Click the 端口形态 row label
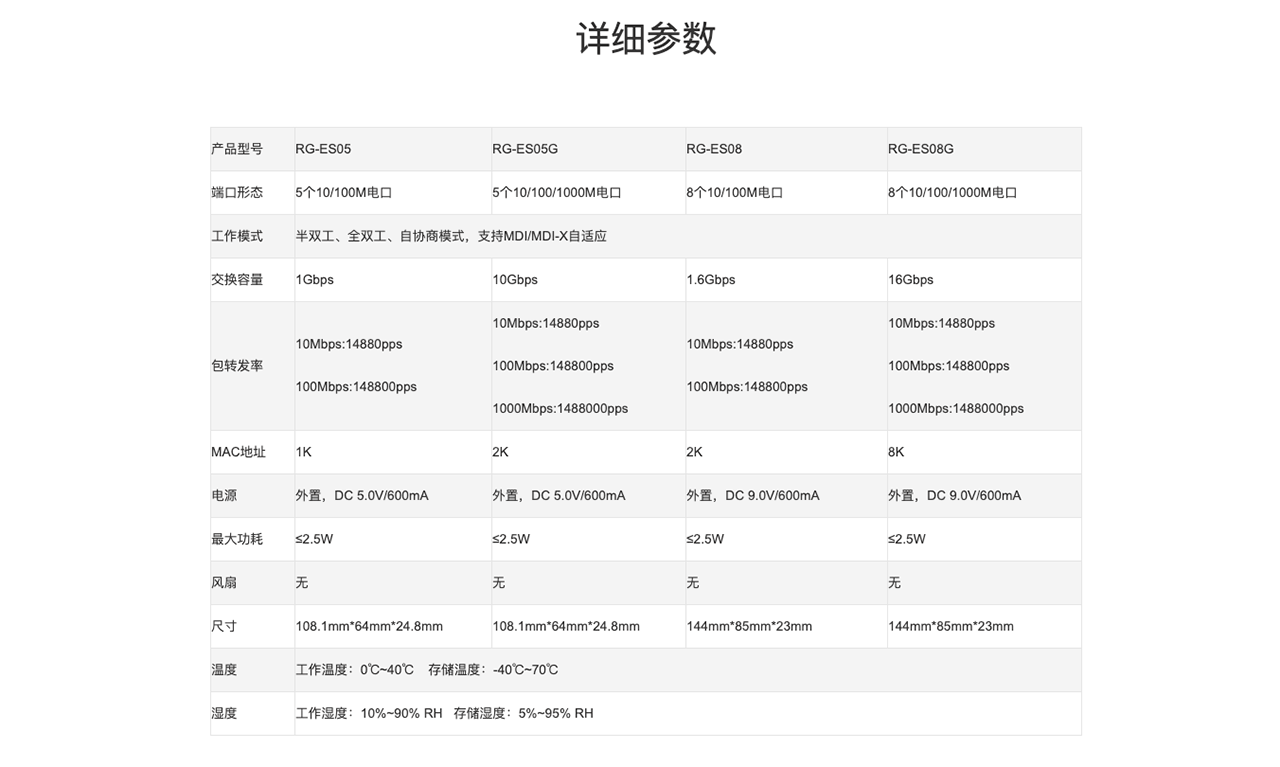Image resolution: width=1280 pixels, height=767 pixels. [237, 192]
